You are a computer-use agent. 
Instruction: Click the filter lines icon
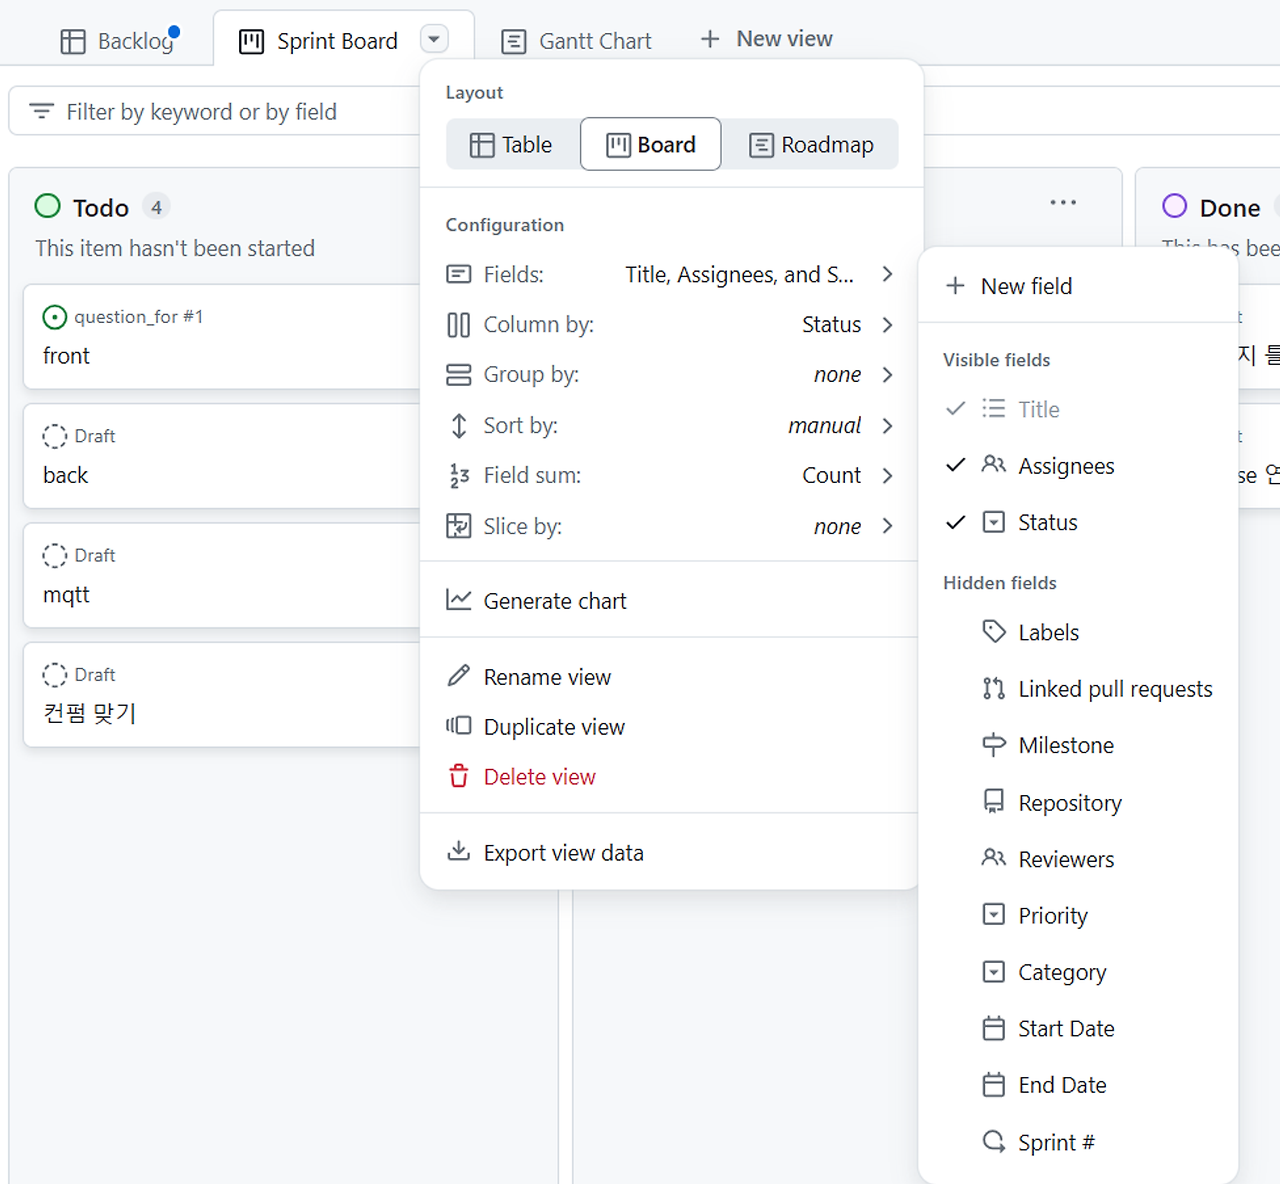point(41,111)
